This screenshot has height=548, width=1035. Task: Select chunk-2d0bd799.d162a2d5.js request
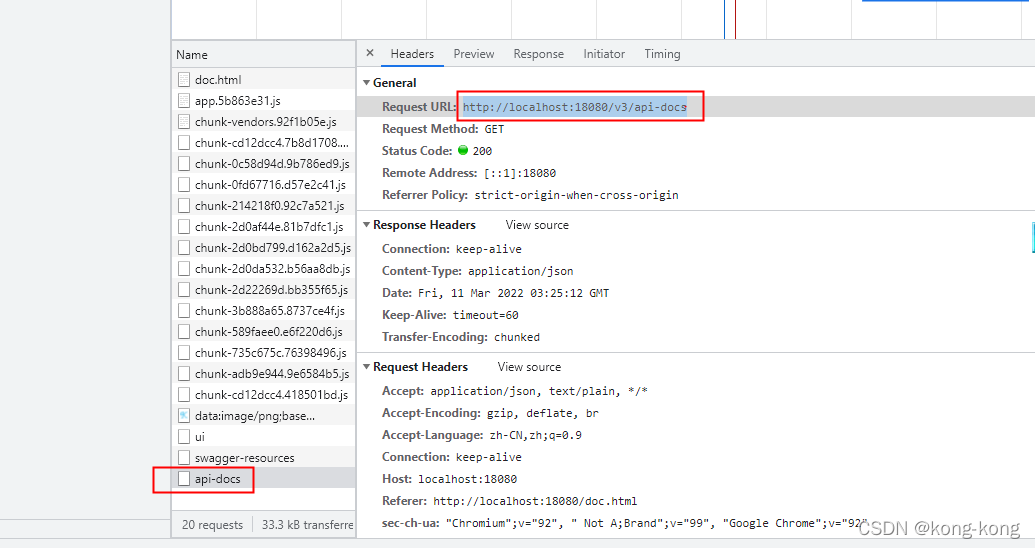(x=264, y=248)
